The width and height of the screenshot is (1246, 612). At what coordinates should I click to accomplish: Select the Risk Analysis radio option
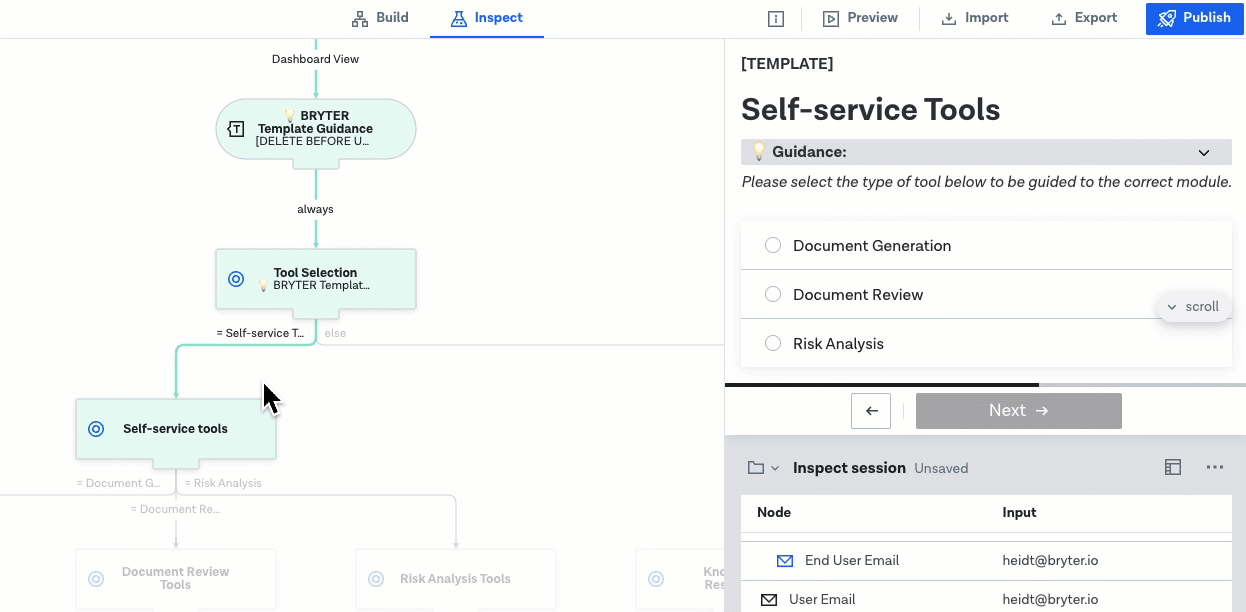773,344
